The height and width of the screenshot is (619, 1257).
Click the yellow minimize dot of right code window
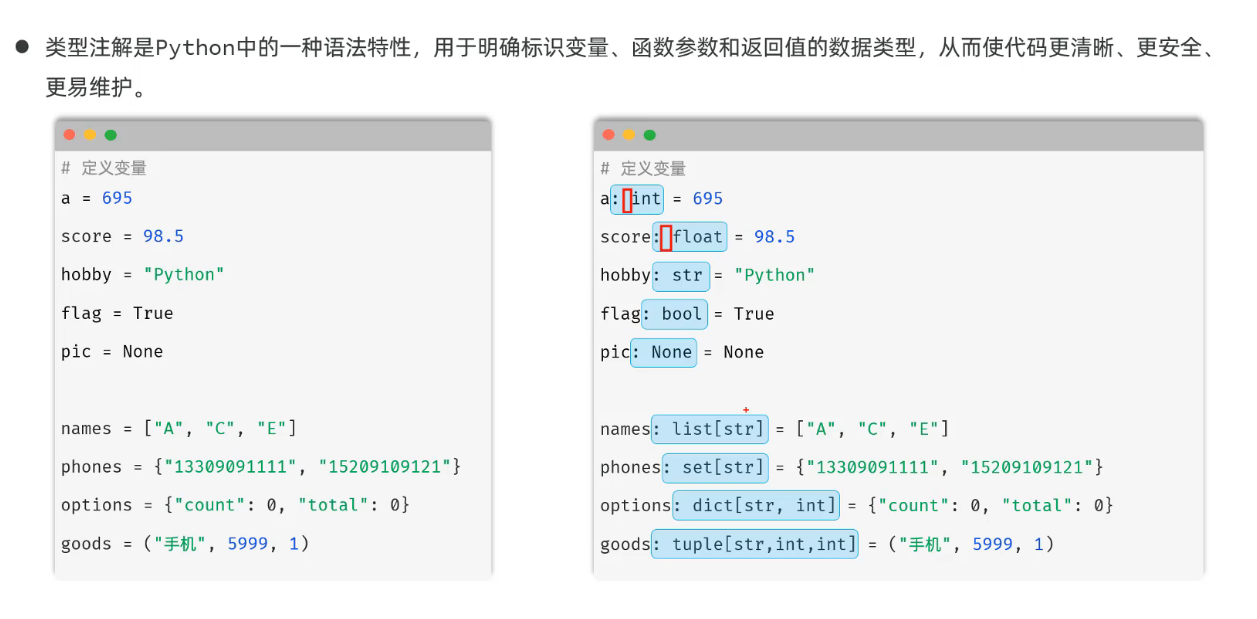pos(629,135)
